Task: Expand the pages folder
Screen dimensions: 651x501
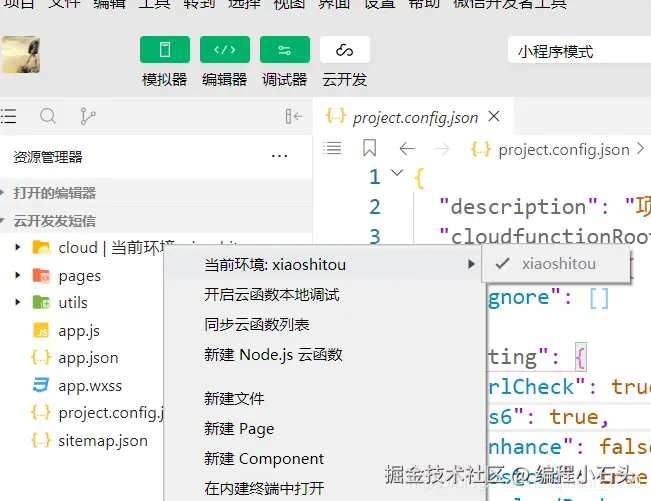Action: click(17, 275)
